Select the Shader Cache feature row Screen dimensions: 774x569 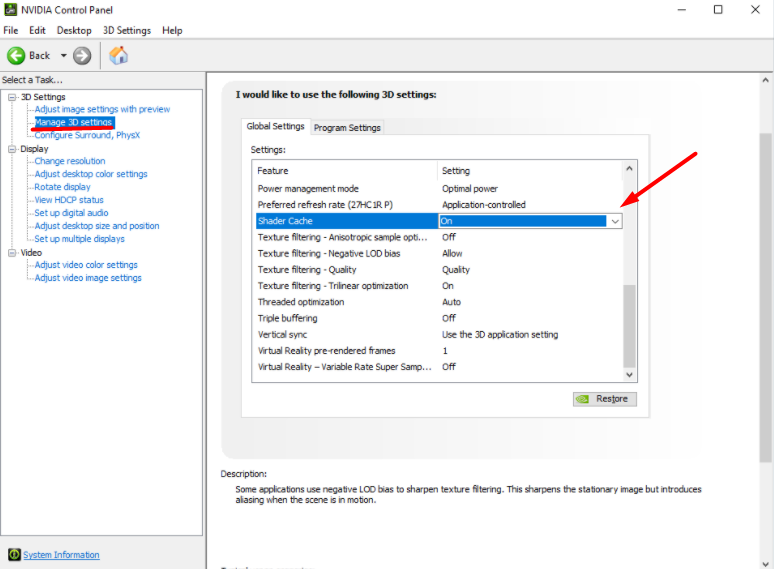pos(347,221)
